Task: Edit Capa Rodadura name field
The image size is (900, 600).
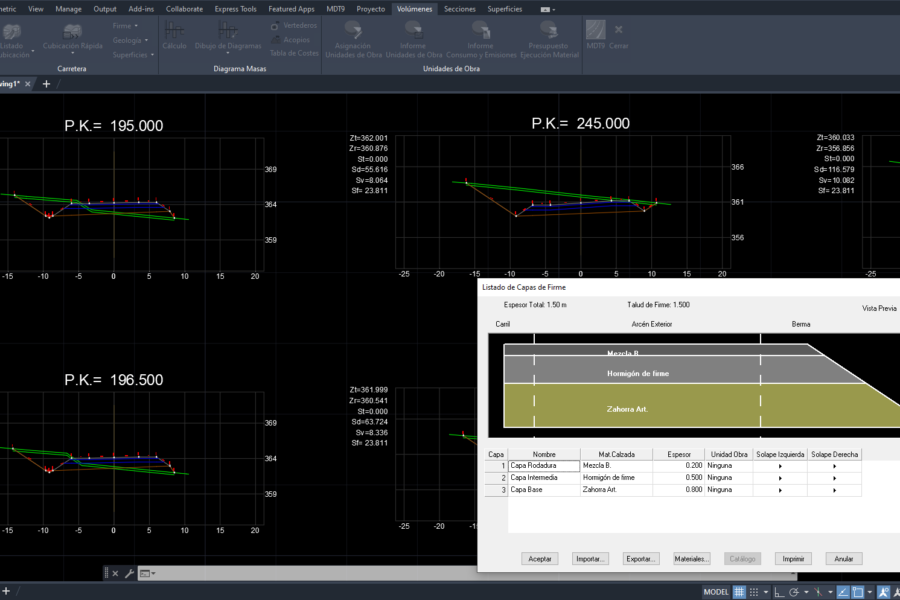Action: click(x=544, y=466)
